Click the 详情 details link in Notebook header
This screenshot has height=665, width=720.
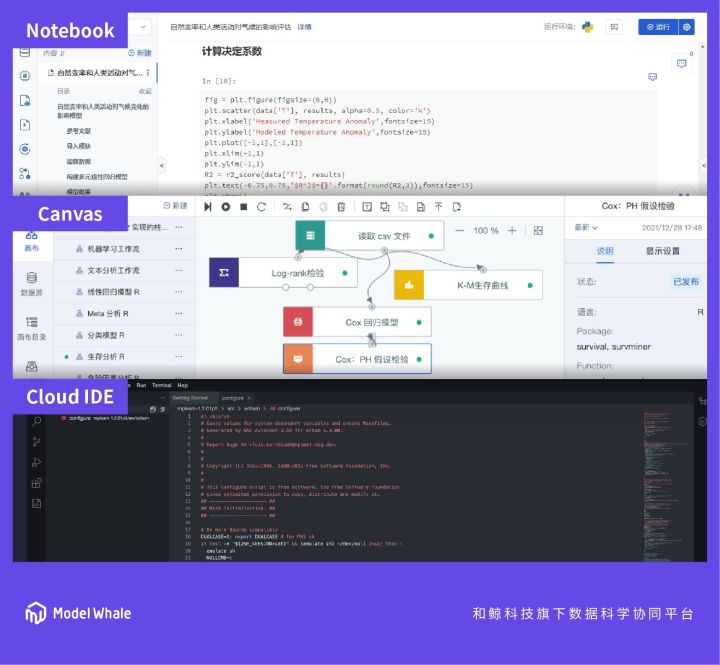(x=304, y=27)
